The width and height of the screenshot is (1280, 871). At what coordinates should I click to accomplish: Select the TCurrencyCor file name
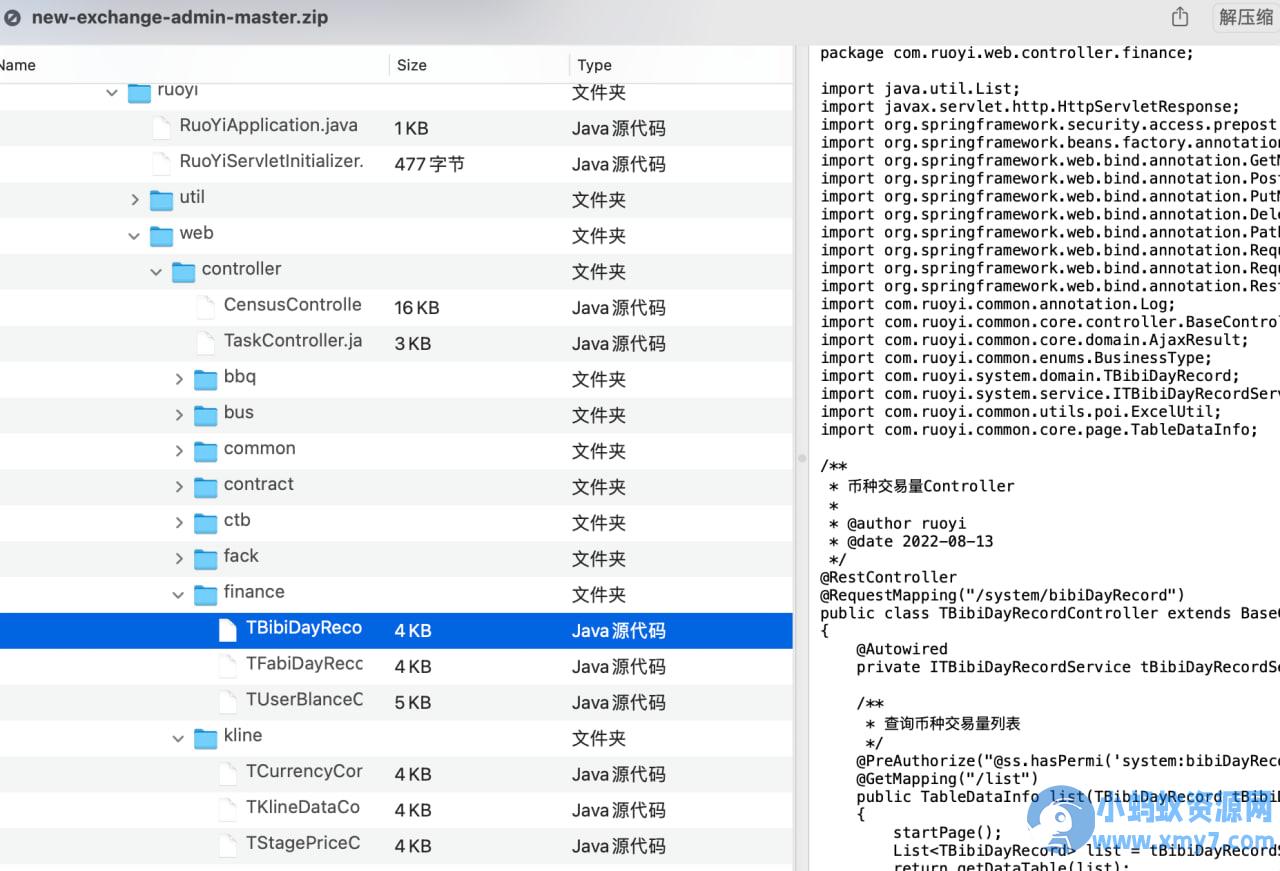[x=304, y=772]
